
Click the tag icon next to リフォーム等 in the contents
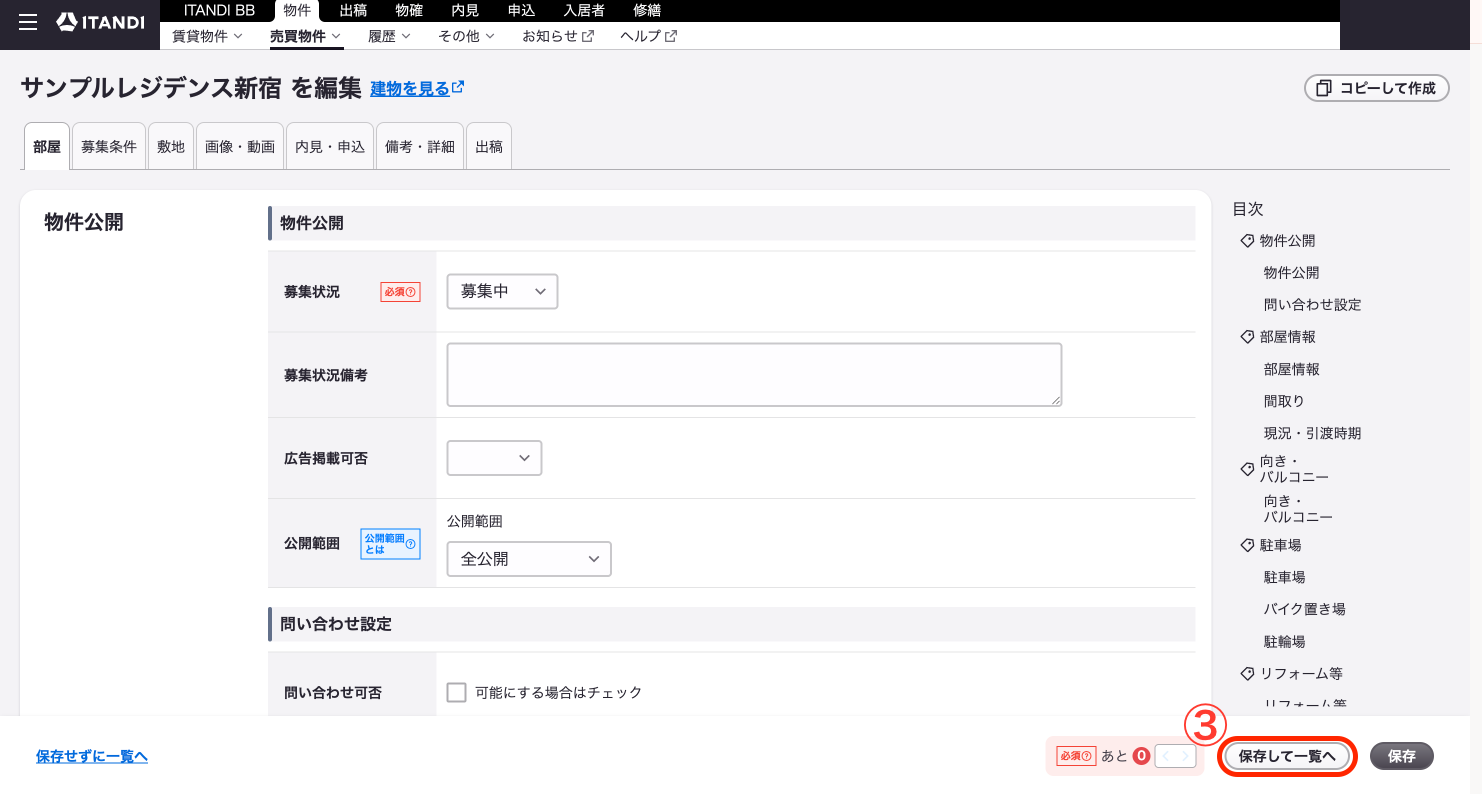[1247, 673]
